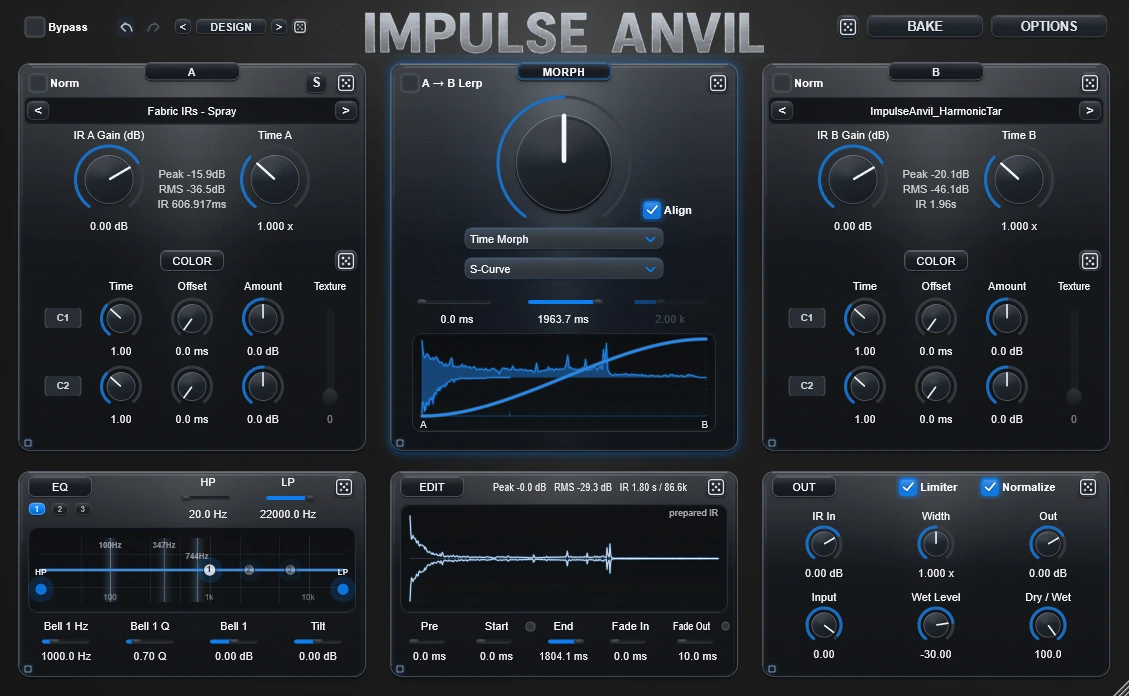Click the EQ button

pos(60,487)
